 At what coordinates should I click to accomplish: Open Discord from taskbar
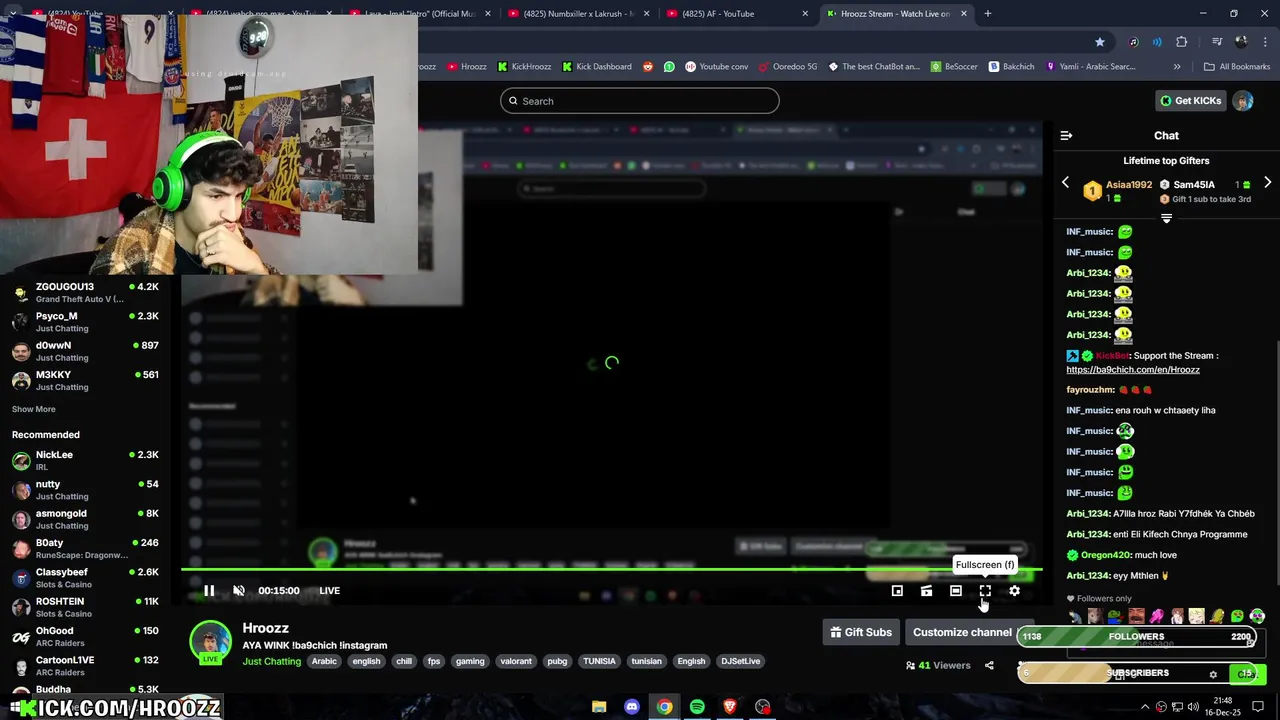[x=632, y=707]
